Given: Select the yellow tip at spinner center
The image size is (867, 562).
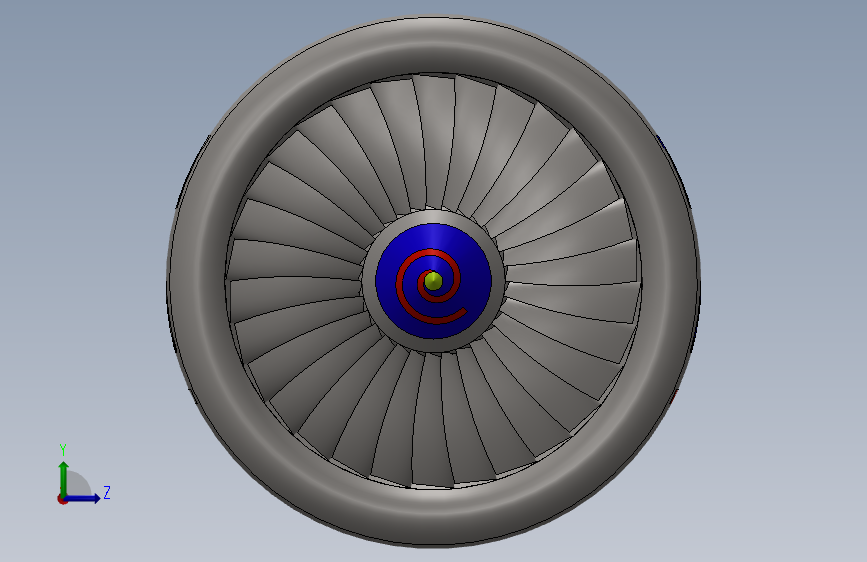Looking at the screenshot, I should [434, 281].
